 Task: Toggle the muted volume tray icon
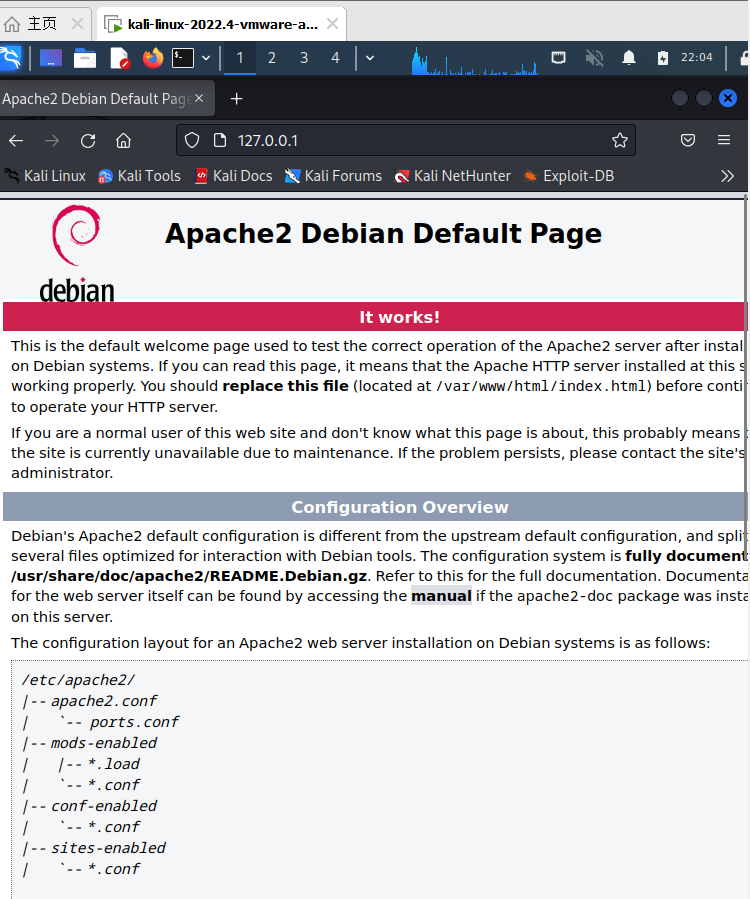coord(595,57)
